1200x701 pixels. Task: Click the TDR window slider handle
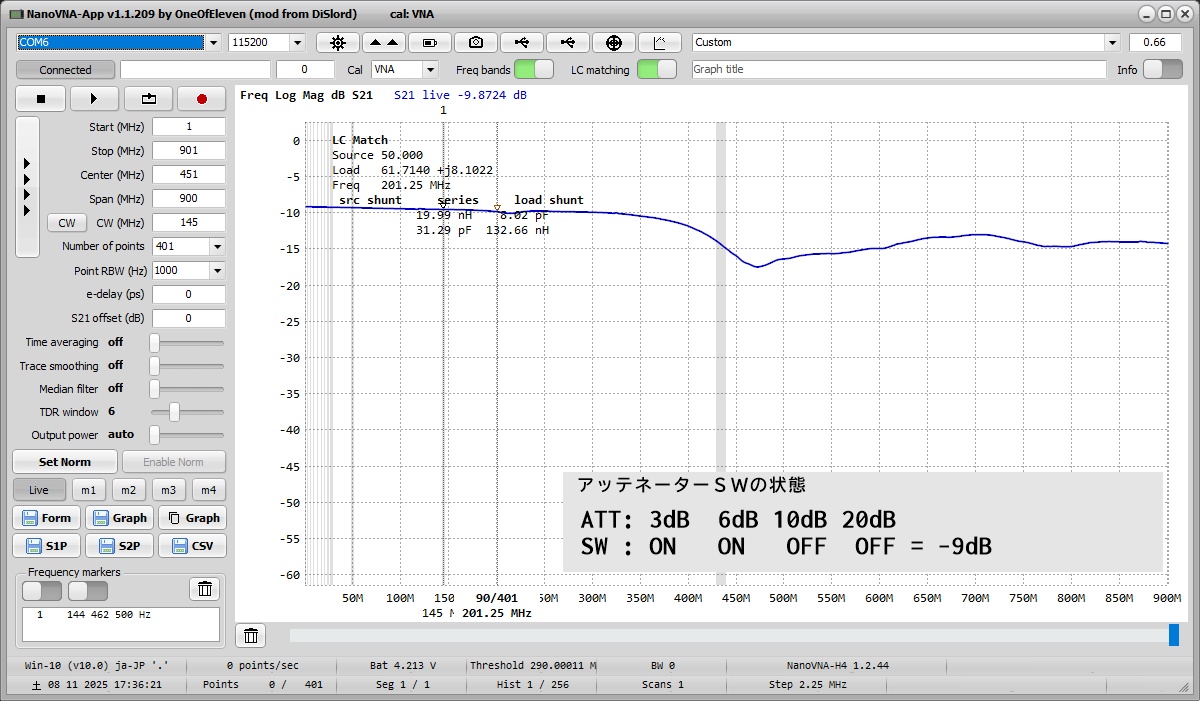coord(174,412)
